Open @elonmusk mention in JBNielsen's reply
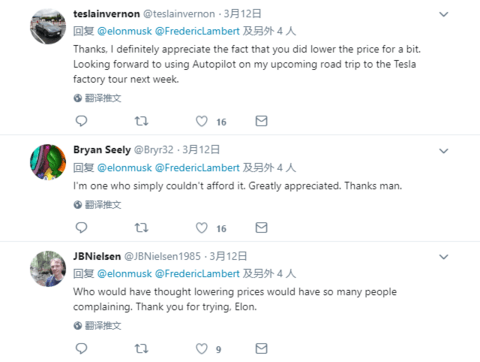 [x=124, y=274]
